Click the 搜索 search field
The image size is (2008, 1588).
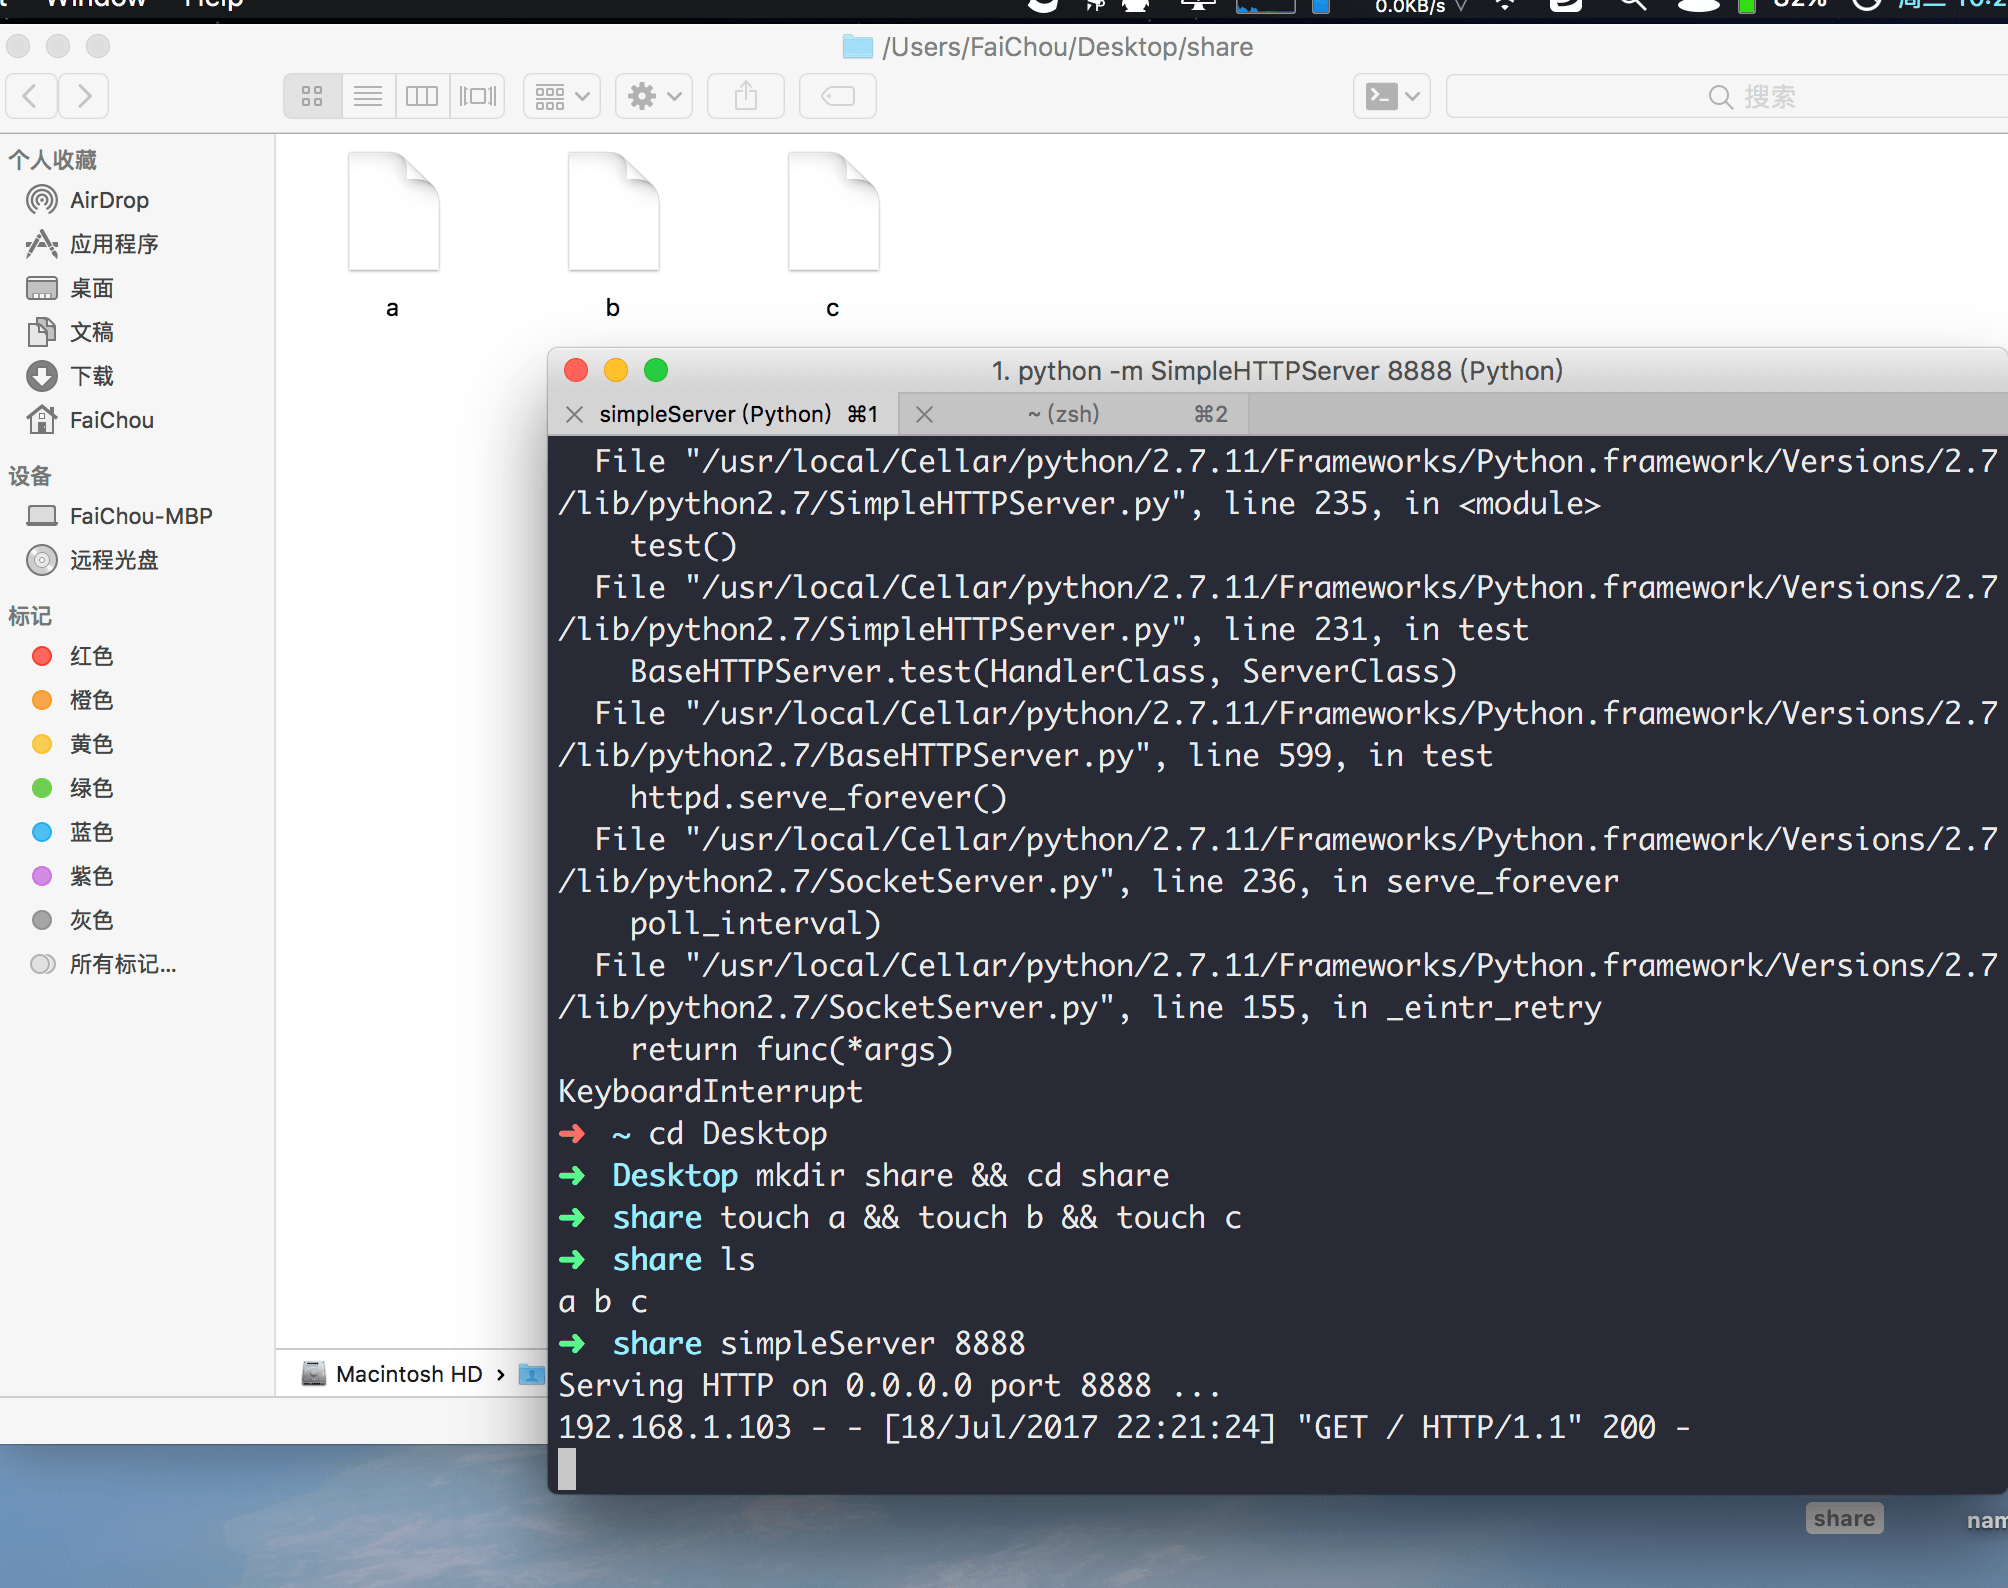[1750, 96]
